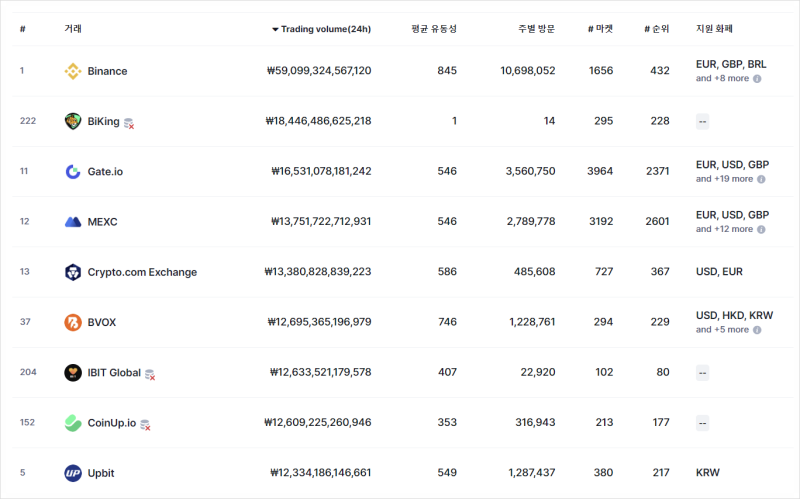The image size is (800, 499).
Task: Click 'and +19 more' in Gate.io row
Action: pyautogui.click(x=724, y=179)
